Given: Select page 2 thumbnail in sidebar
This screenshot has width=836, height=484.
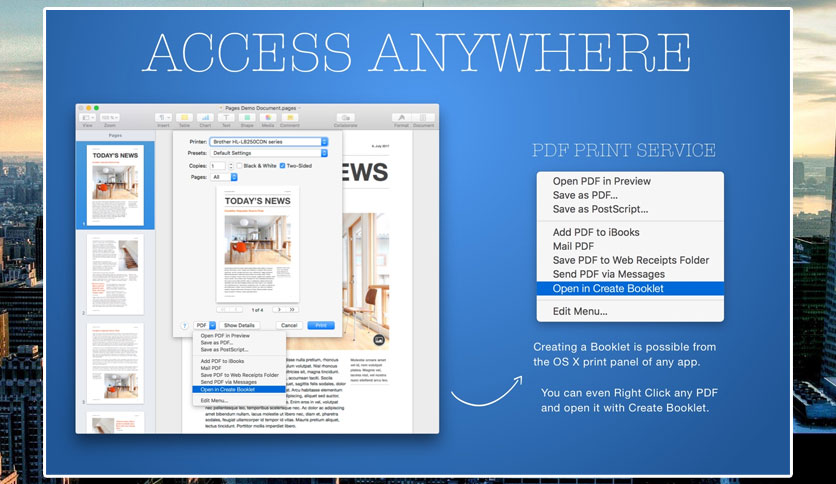Looking at the screenshot, I should click(x=115, y=275).
